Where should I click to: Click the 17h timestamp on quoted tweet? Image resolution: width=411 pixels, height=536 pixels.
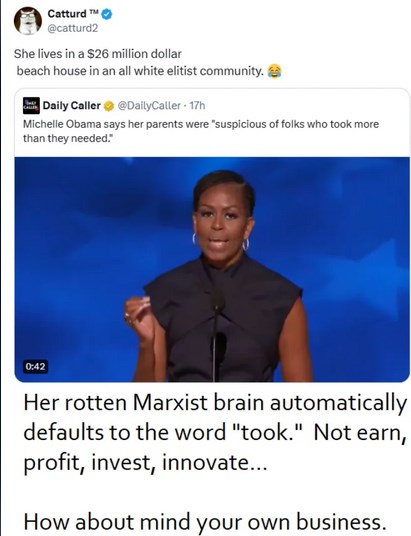[x=197, y=106]
